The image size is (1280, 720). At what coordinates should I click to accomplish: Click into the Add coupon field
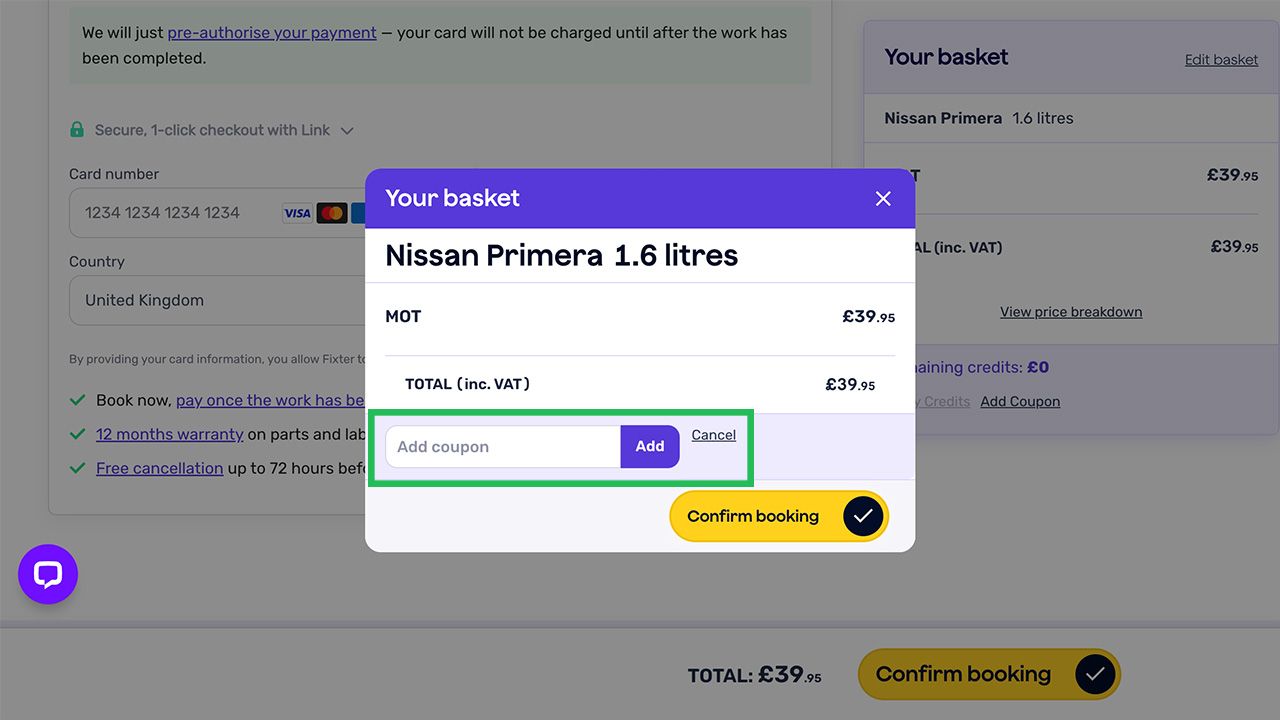pyautogui.click(x=502, y=447)
